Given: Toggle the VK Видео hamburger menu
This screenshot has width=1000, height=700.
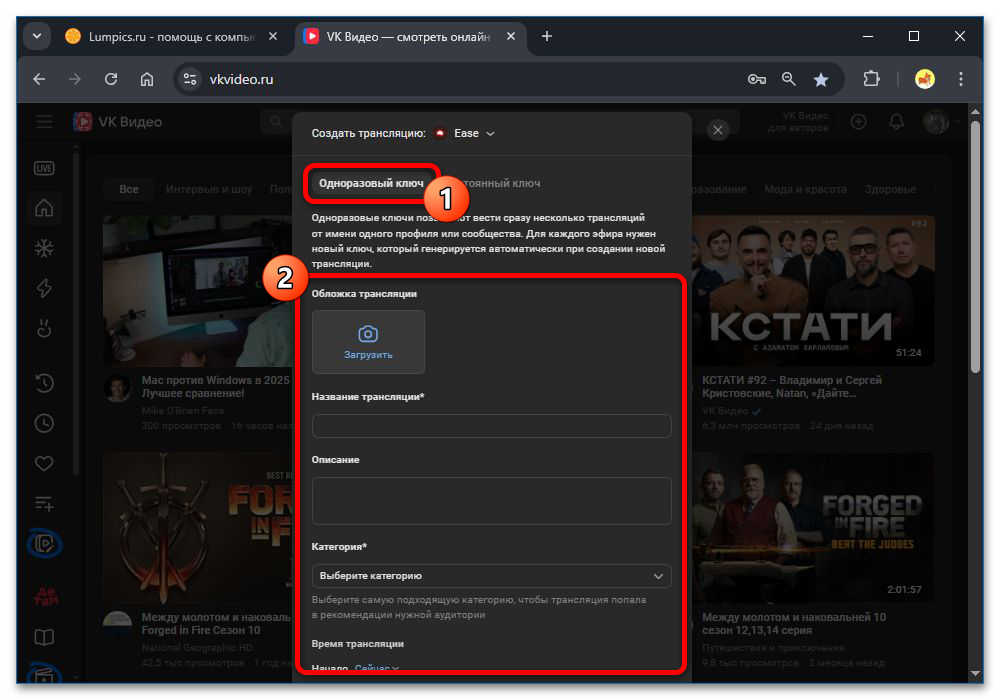Looking at the screenshot, I should (x=45, y=121).
